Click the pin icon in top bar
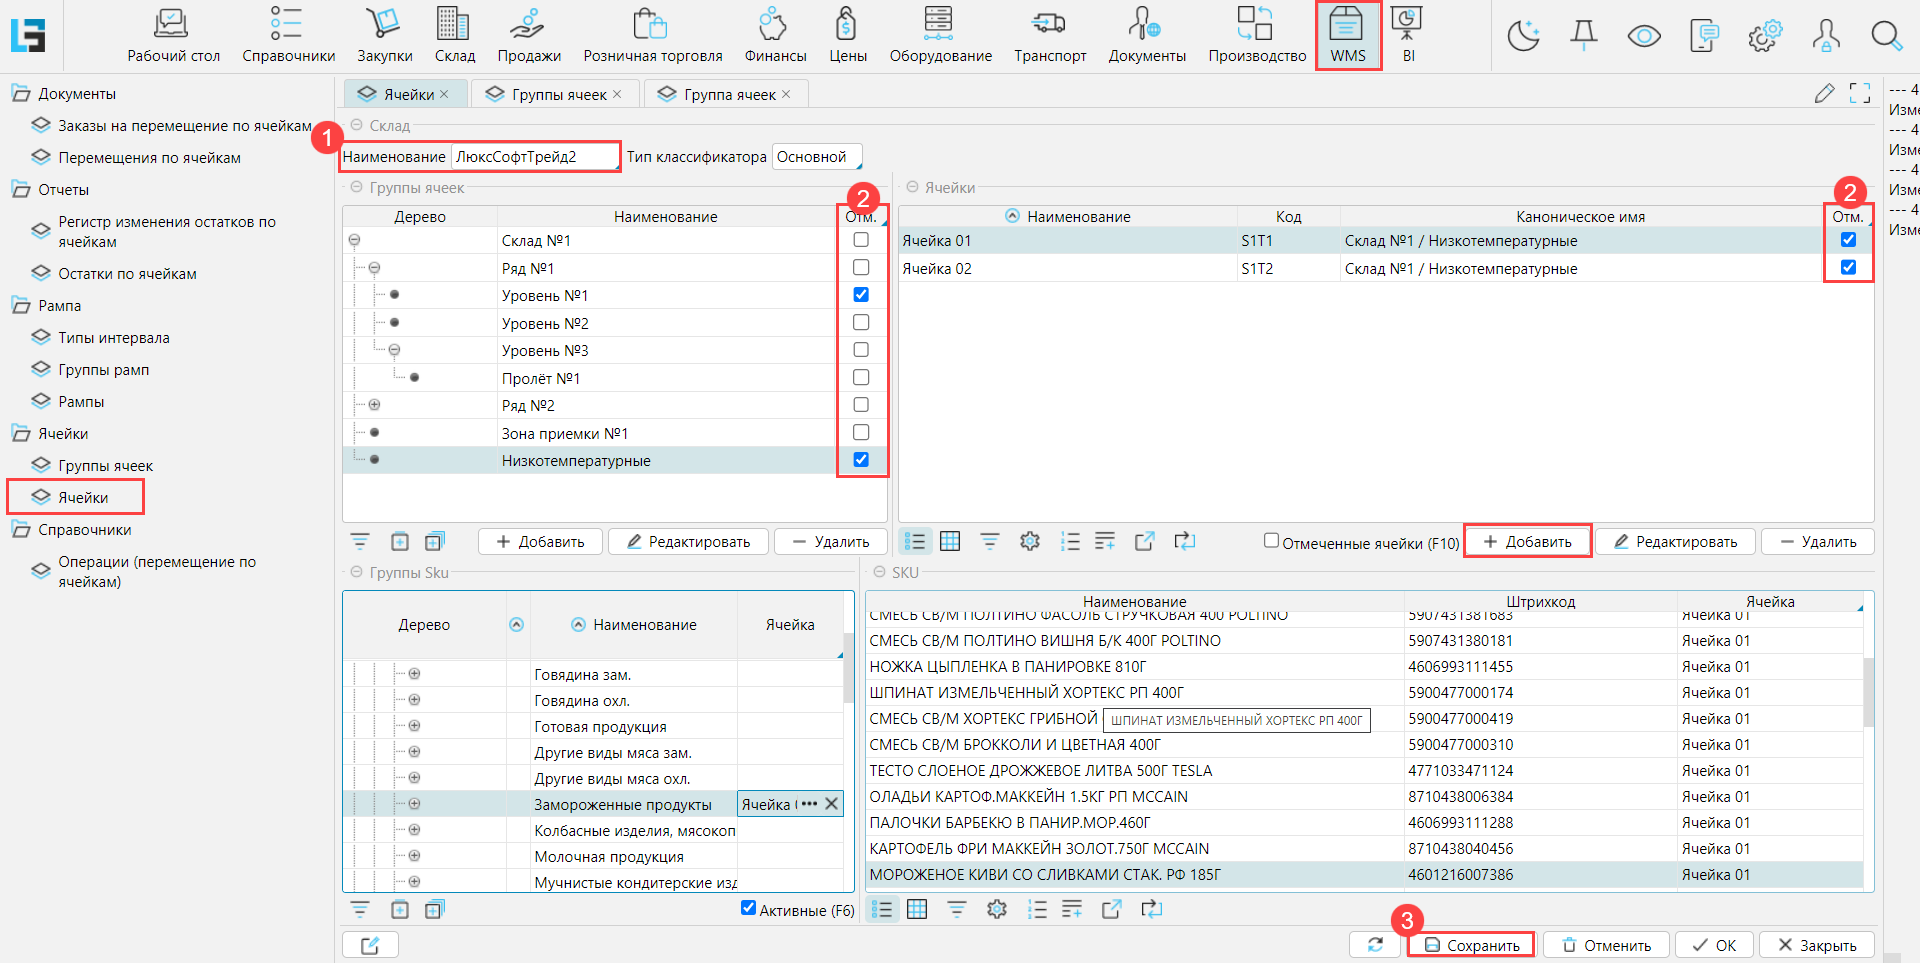 click(x=1584, y=36)
